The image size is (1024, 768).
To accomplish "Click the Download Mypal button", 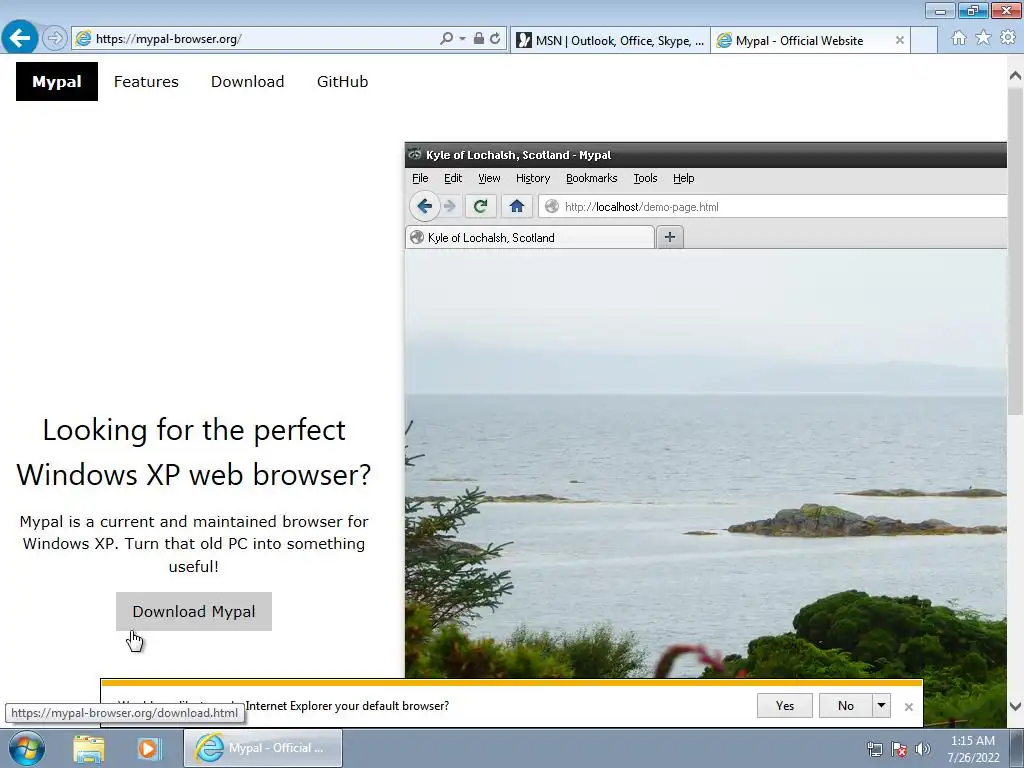I will pyautogui.click(x=194, y=611).
